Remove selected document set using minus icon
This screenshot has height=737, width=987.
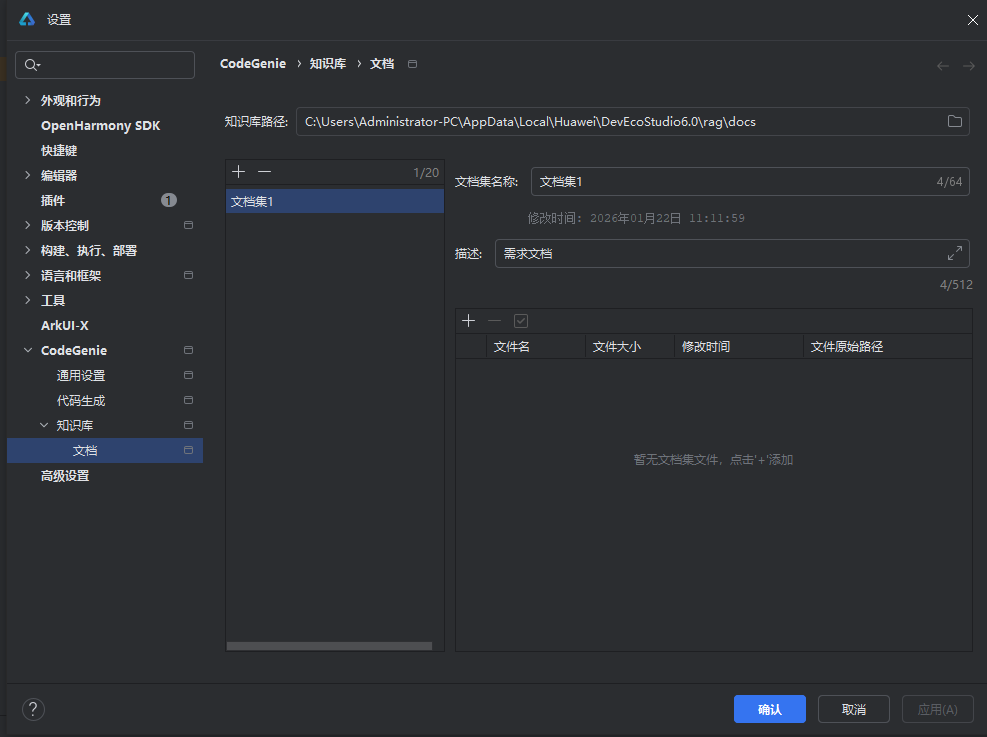(x=264, y=171)
